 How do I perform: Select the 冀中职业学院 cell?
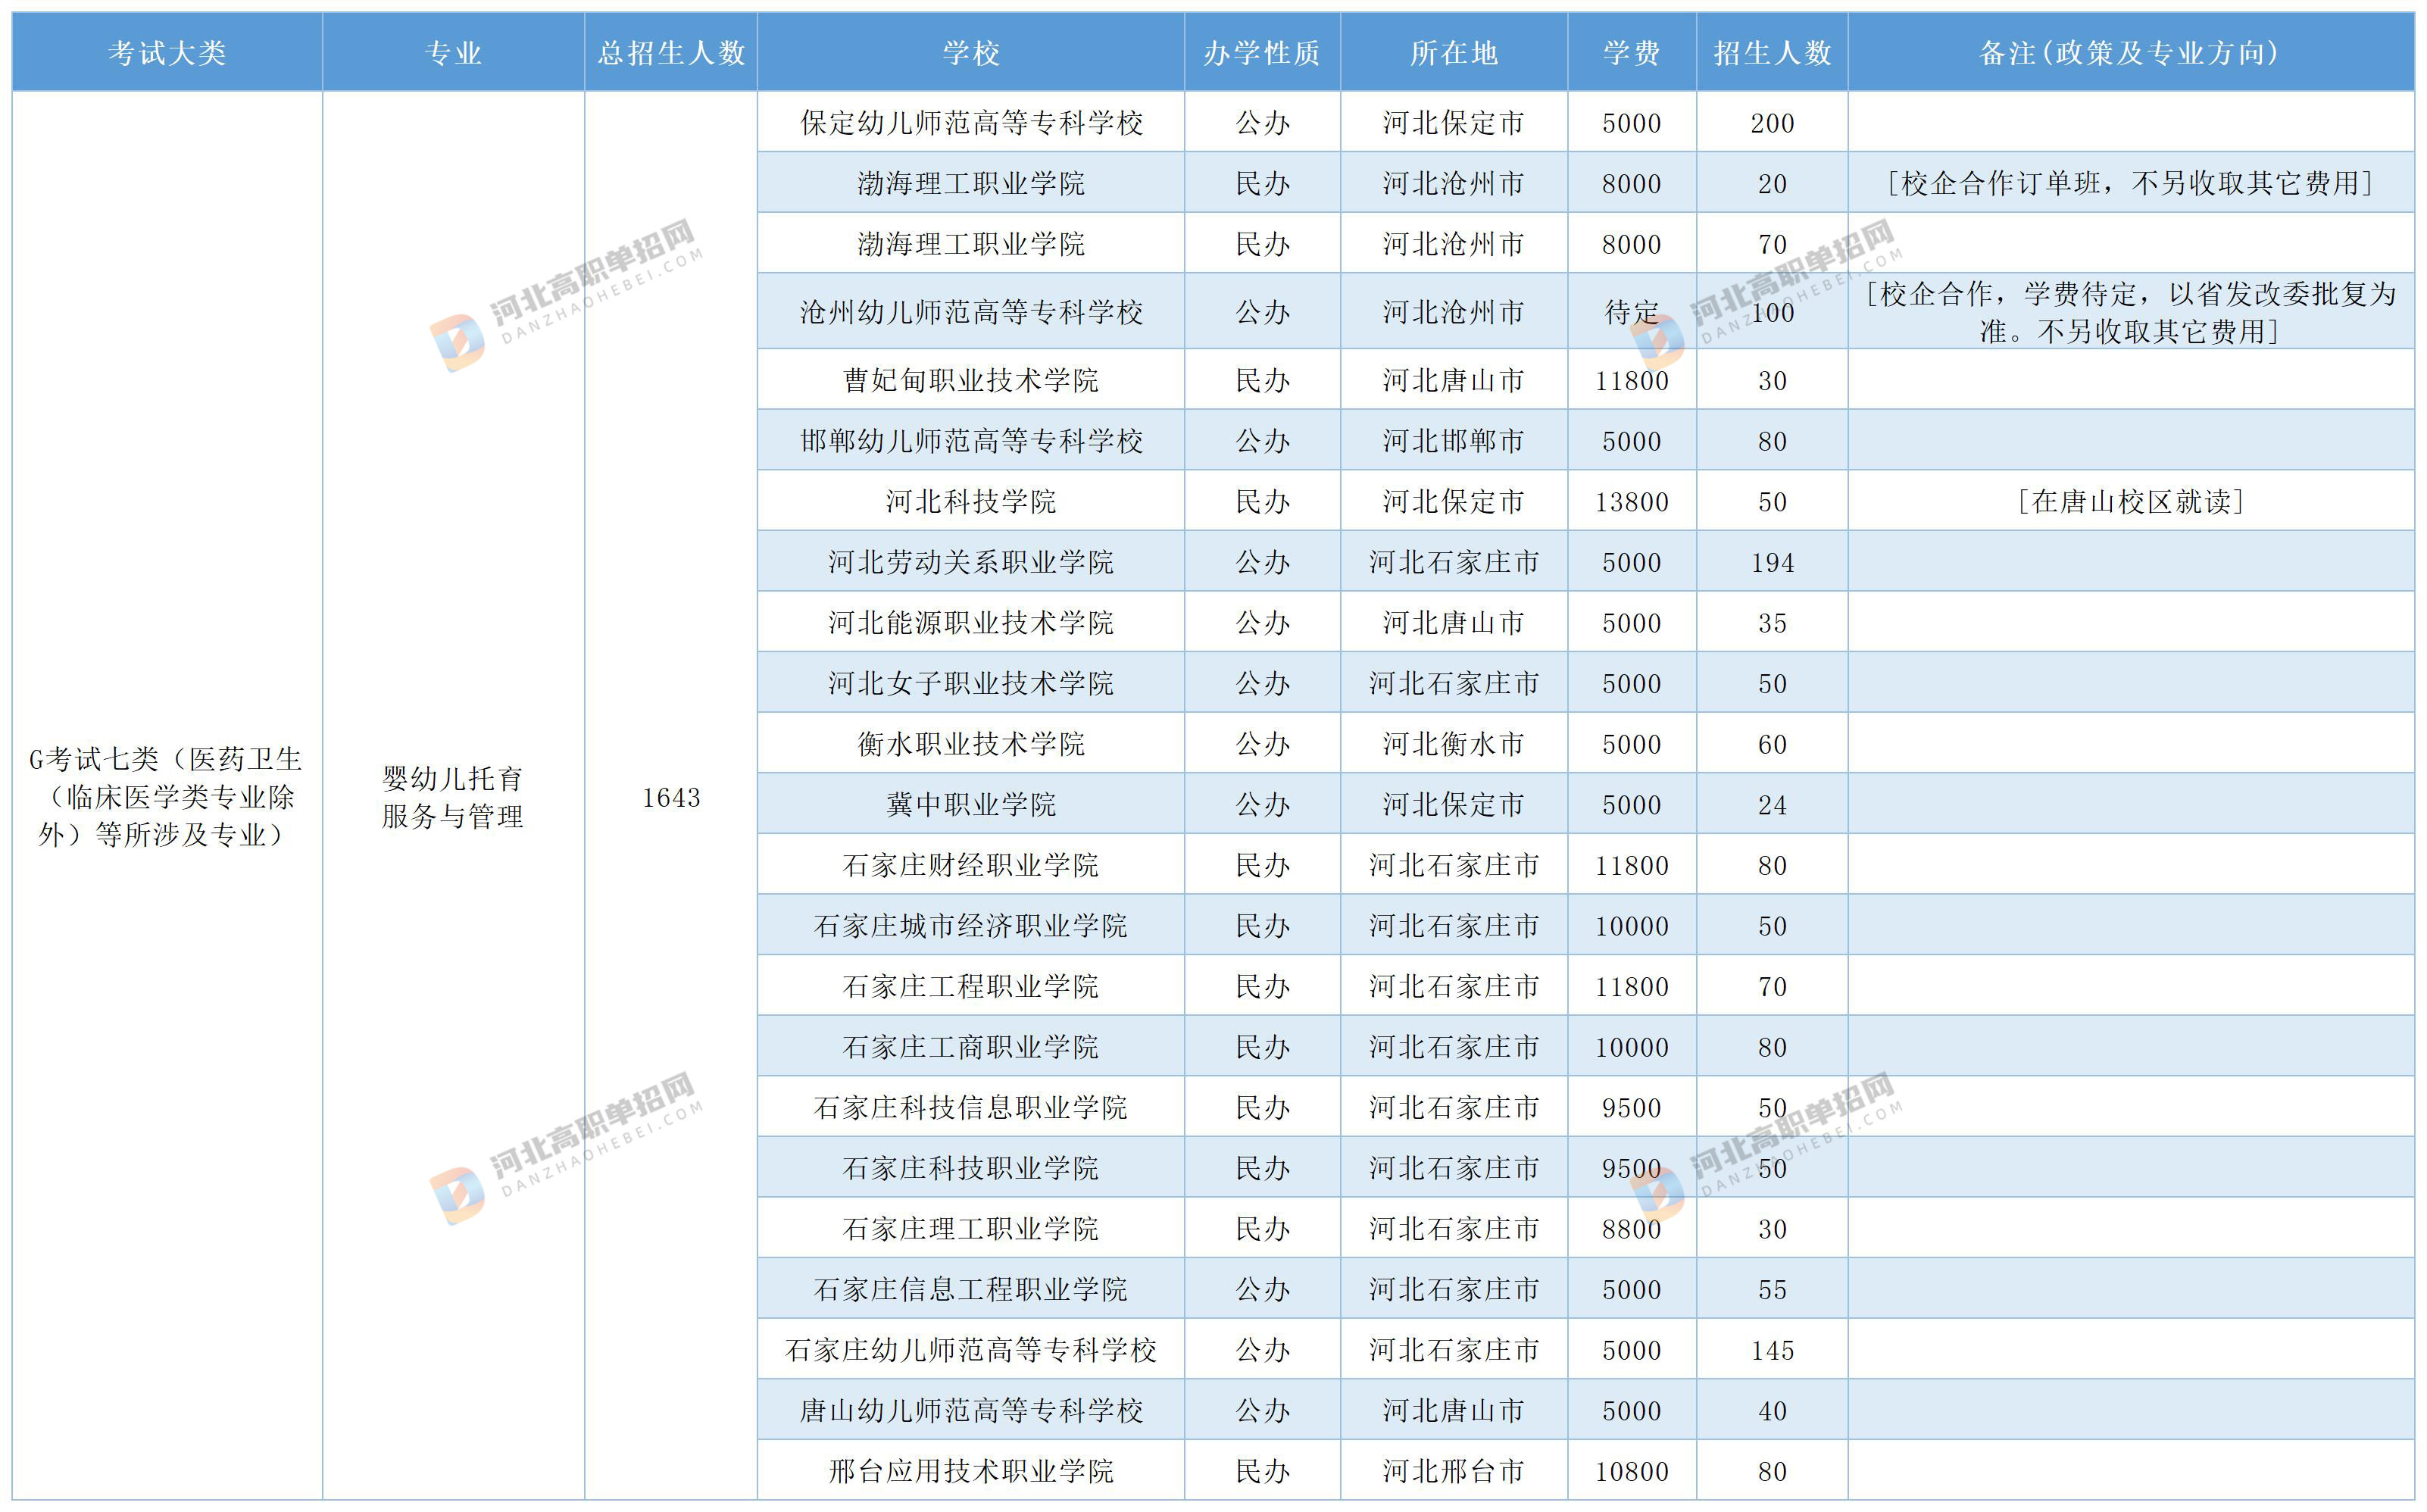[x=971, y=803]
